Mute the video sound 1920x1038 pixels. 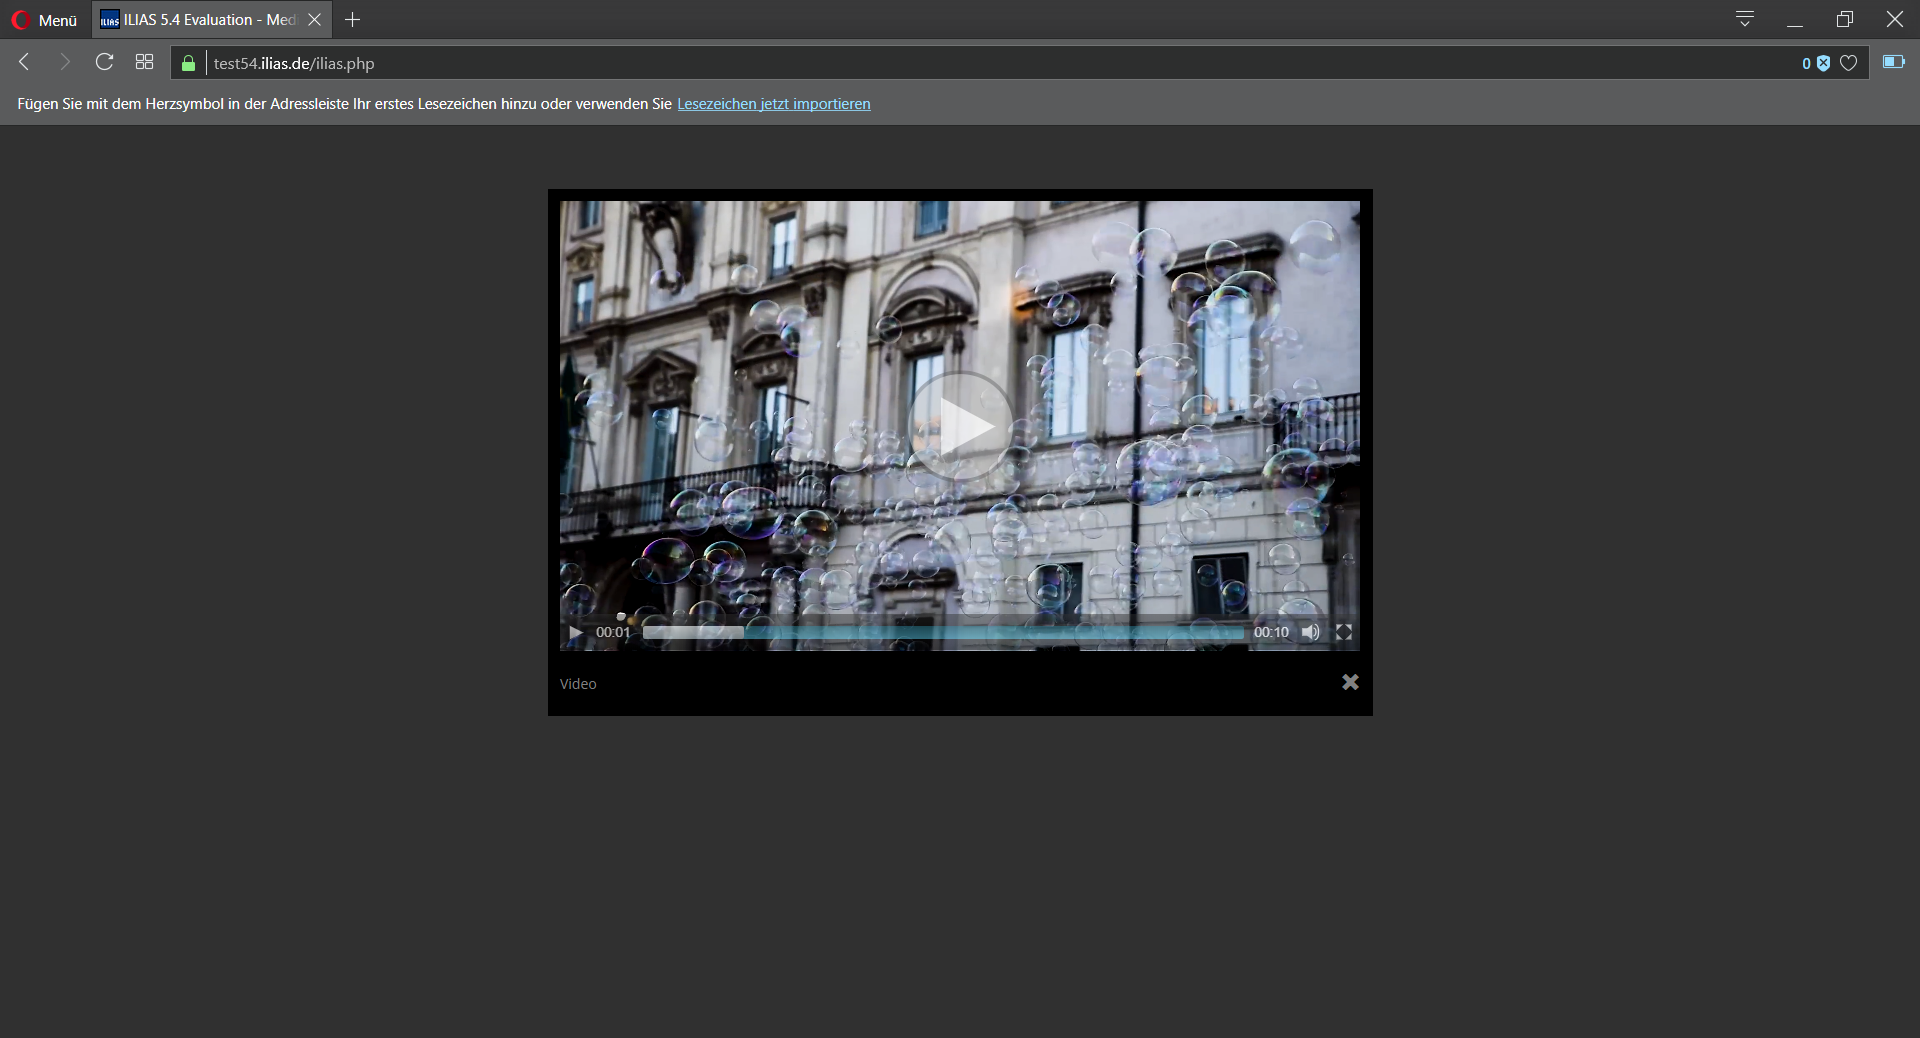pos(1310,632)
